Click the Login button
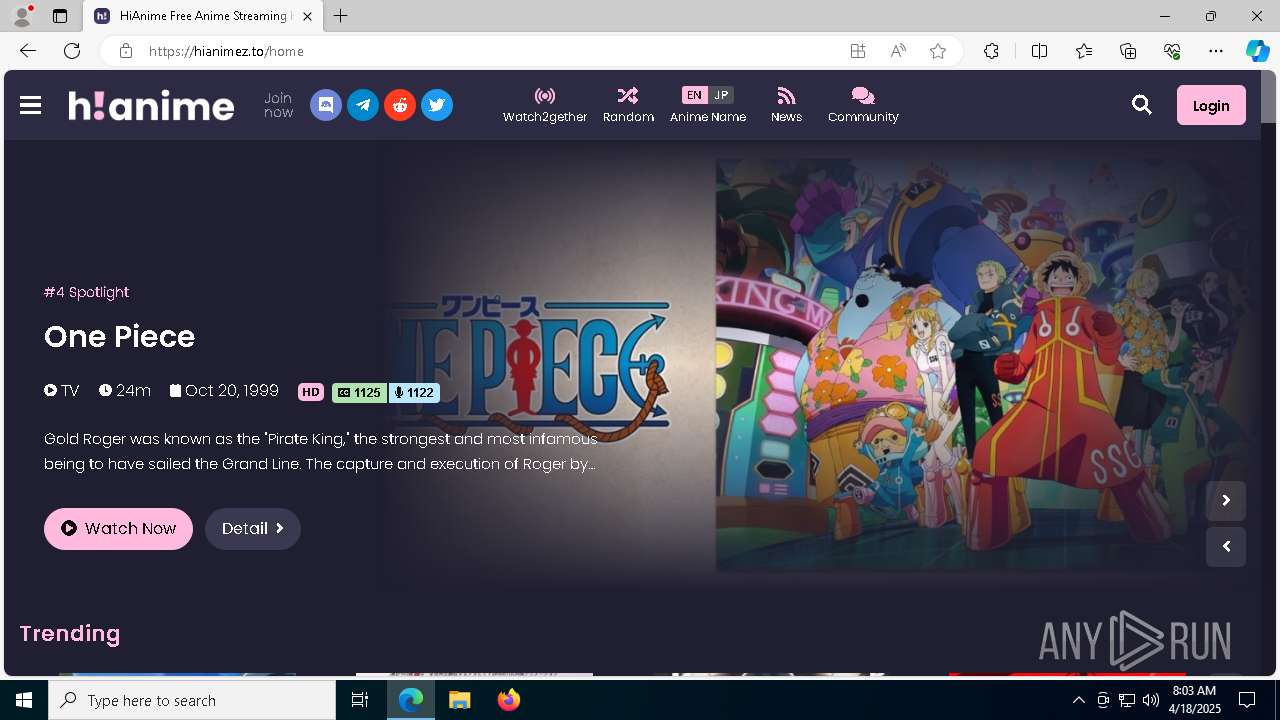The image size is (1280, 720). pyautogui.click(x=1211, y=105)
